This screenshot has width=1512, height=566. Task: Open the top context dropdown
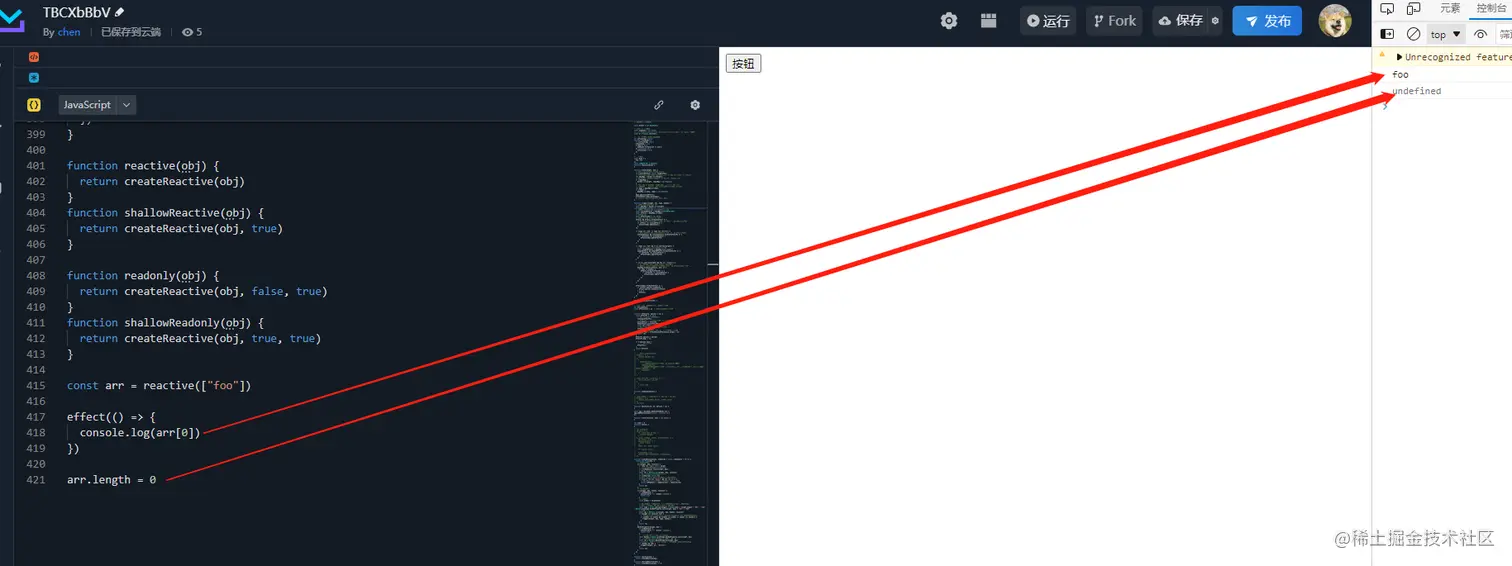click(x=1446, y=34)
